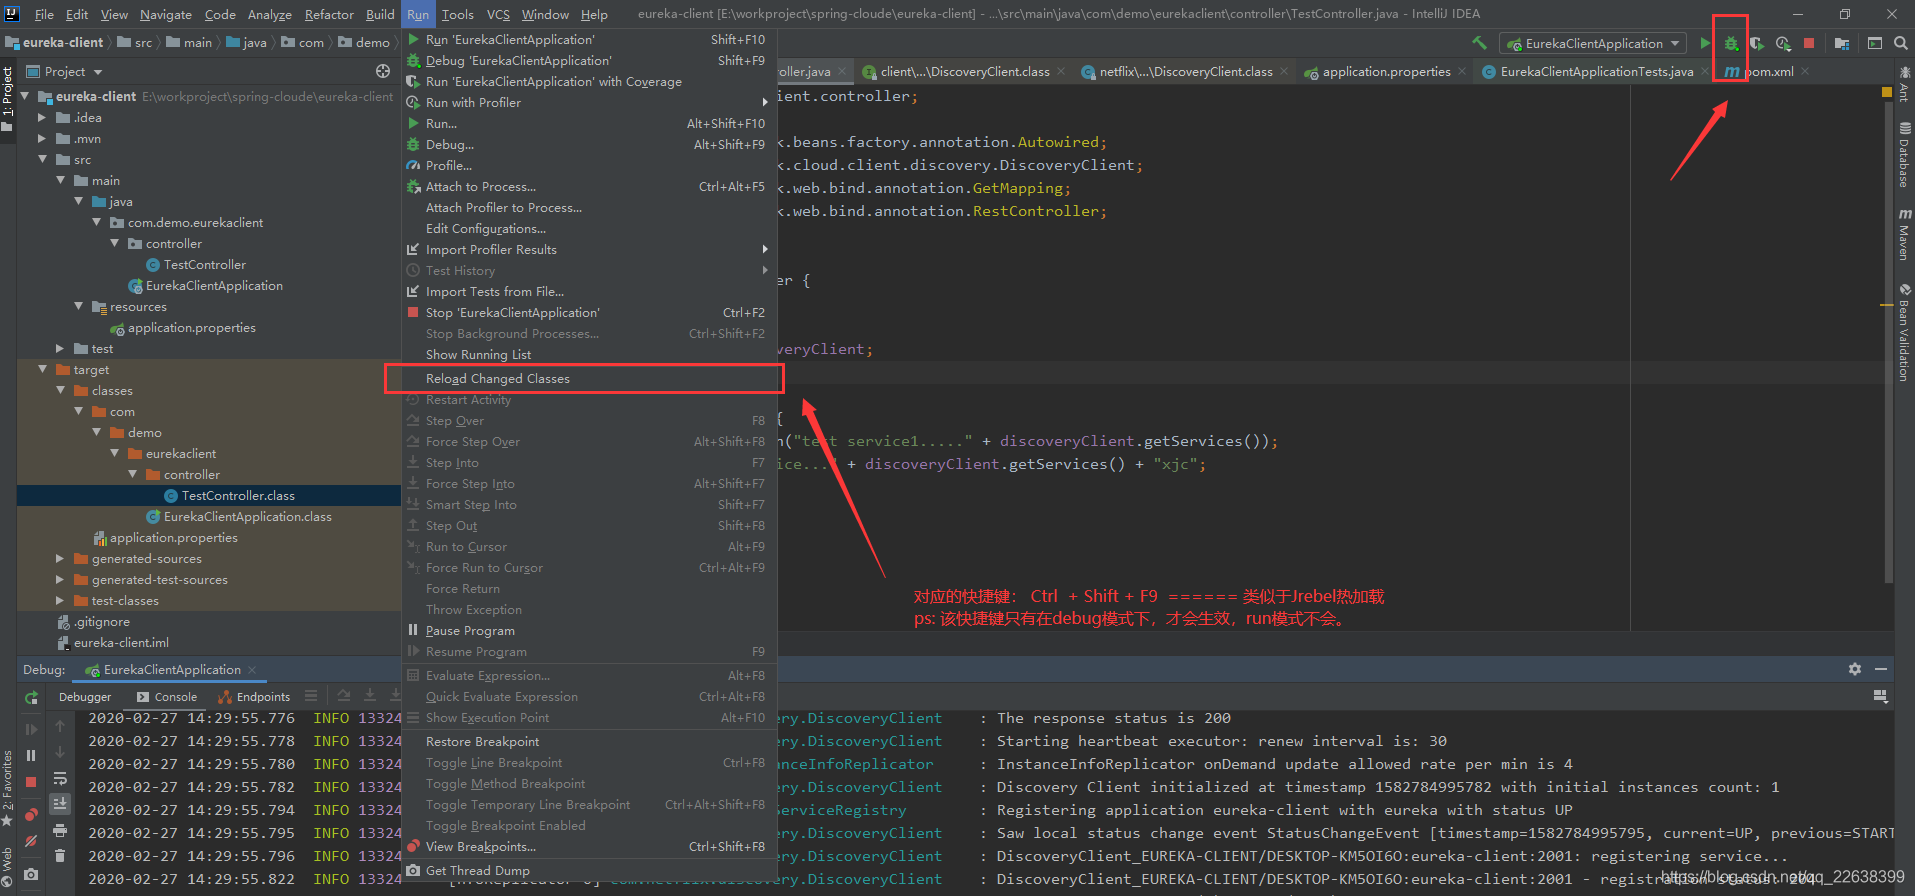
Task: Click the 'com' breadcrumb in navigation bar
Action: [303, 43]
